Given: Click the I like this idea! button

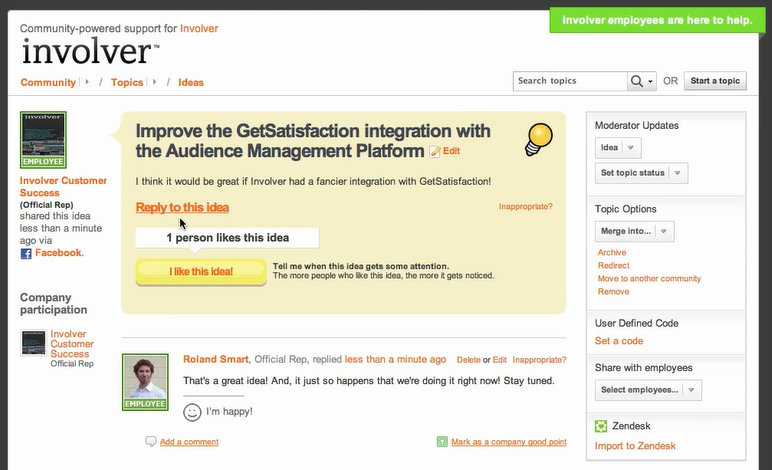Looking at the screenshot, I should tap(201, 272).
